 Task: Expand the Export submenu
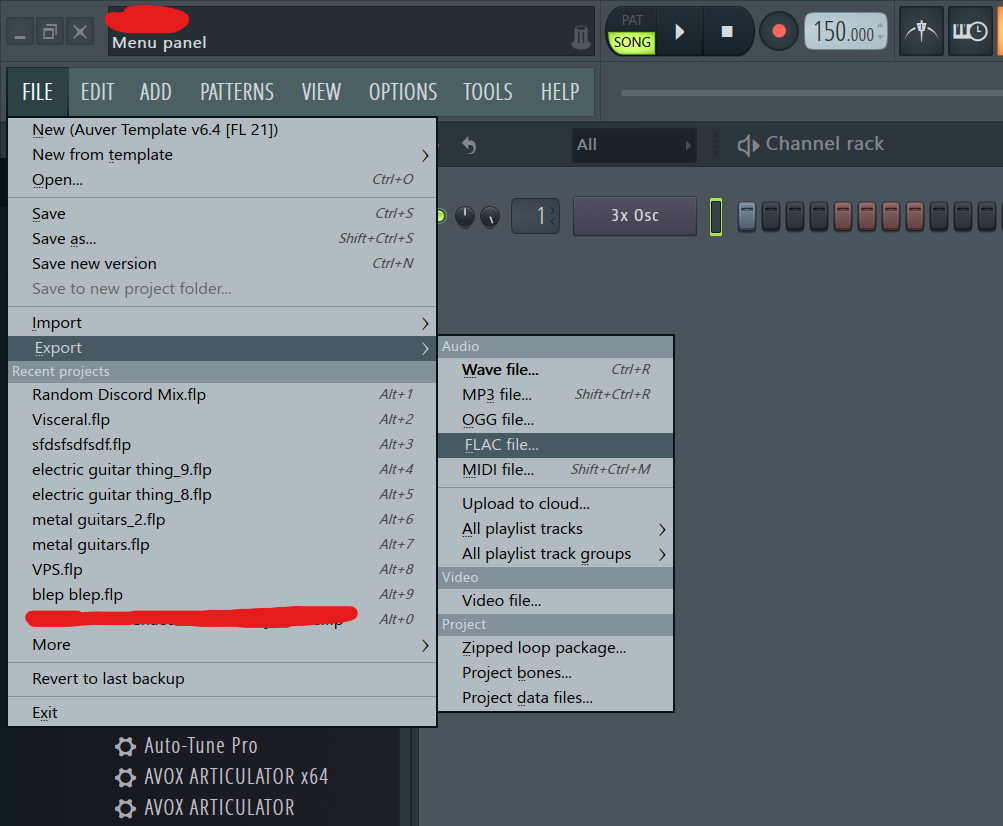point(223,348)
